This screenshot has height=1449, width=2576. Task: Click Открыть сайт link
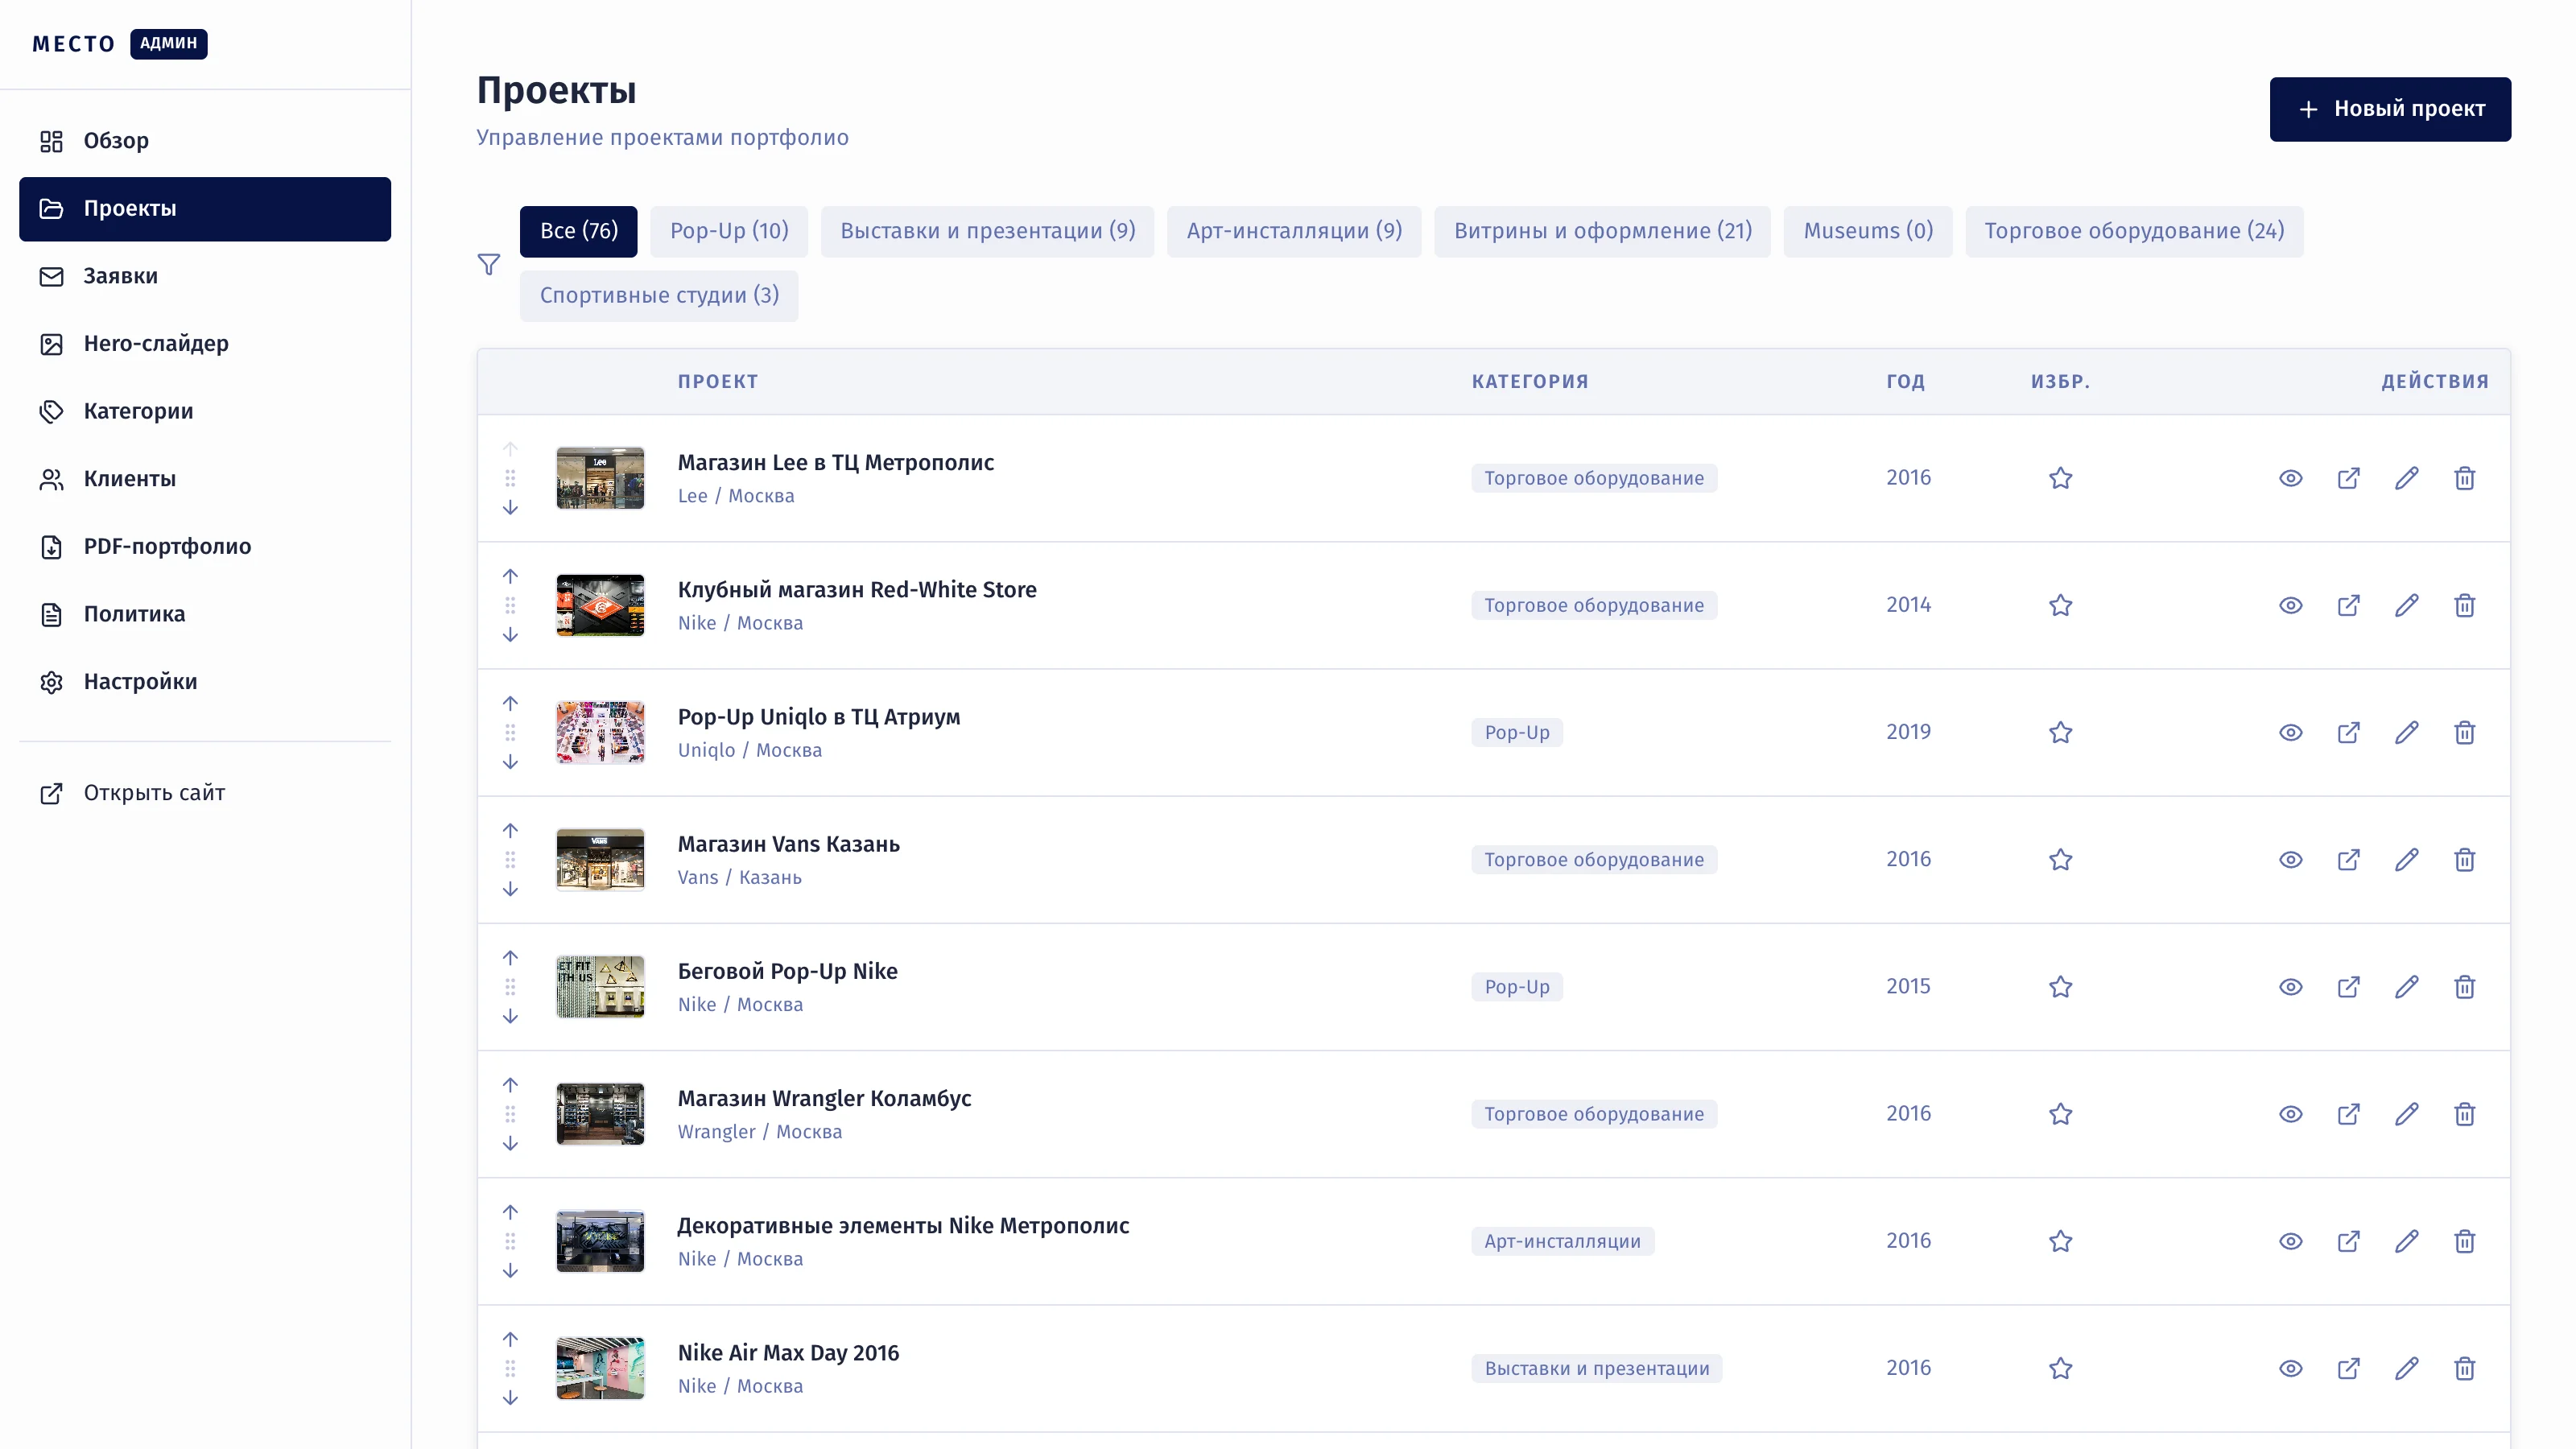click(205, 793)
